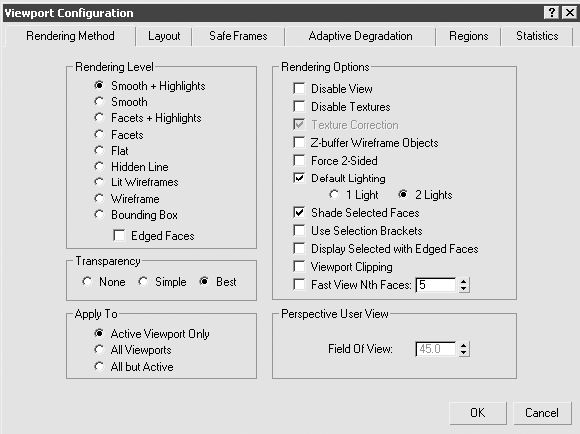The image size is (580, 434).
Task: Click the help question mark icon
Action: [x=552, y=13]
